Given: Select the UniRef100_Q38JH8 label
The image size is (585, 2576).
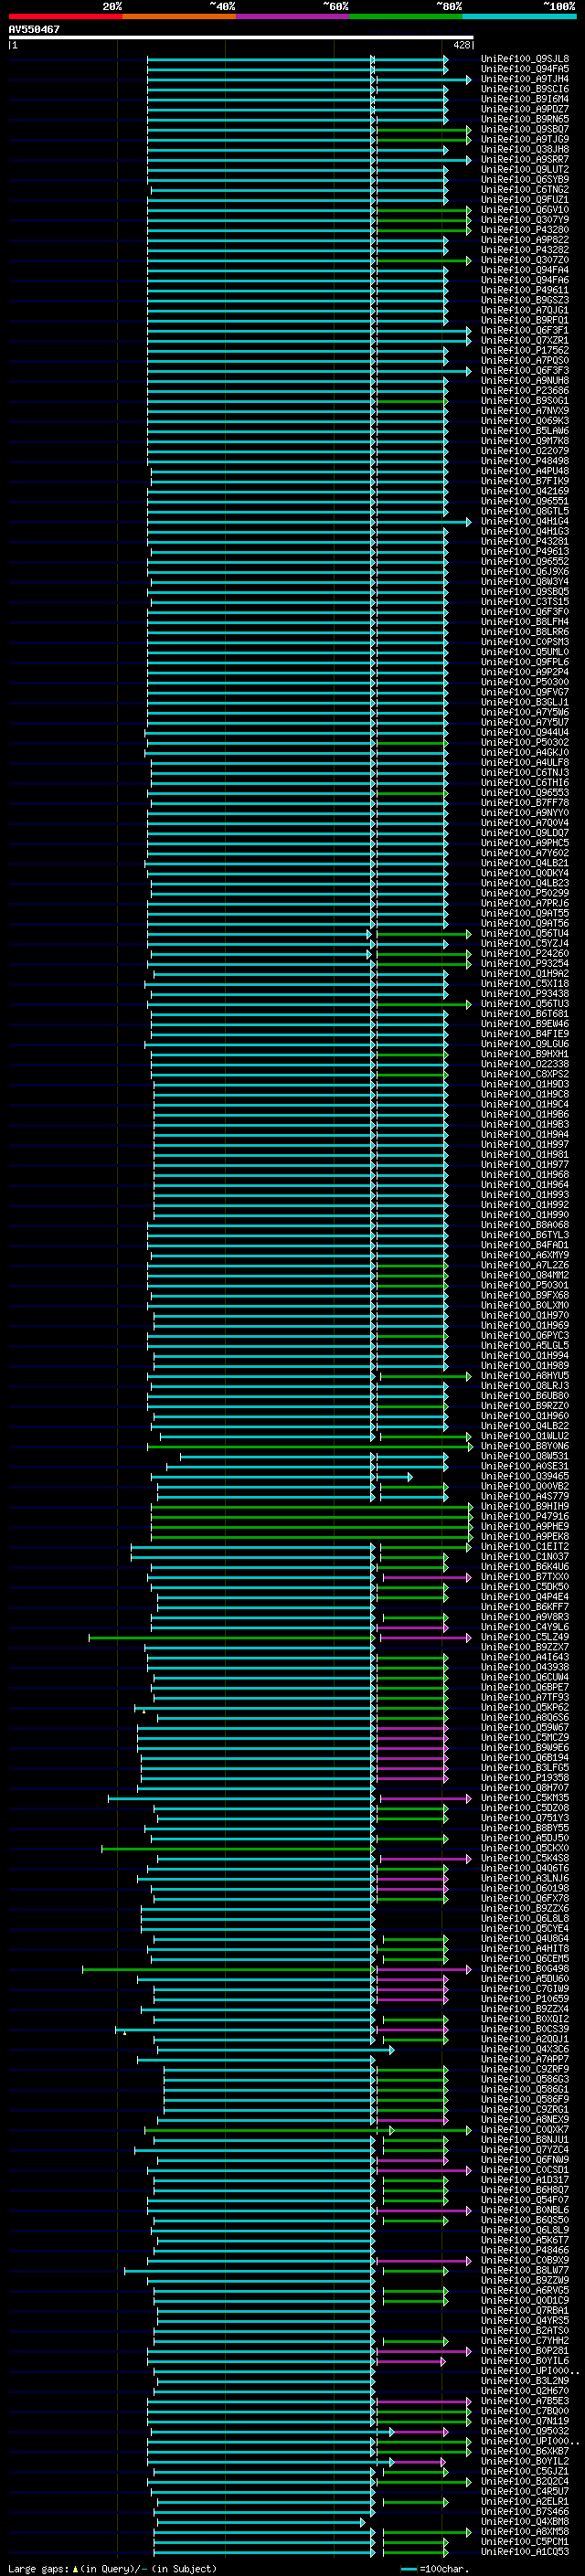Looking at the screenshot, I should pyautogui.click(x=525, y=150).
